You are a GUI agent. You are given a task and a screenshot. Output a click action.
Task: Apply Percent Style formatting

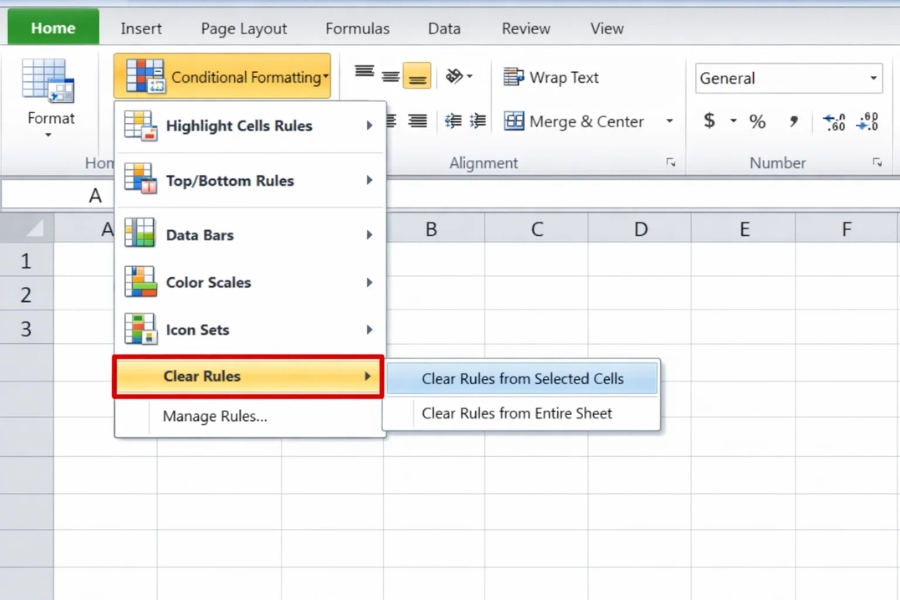tap(757, 121)
